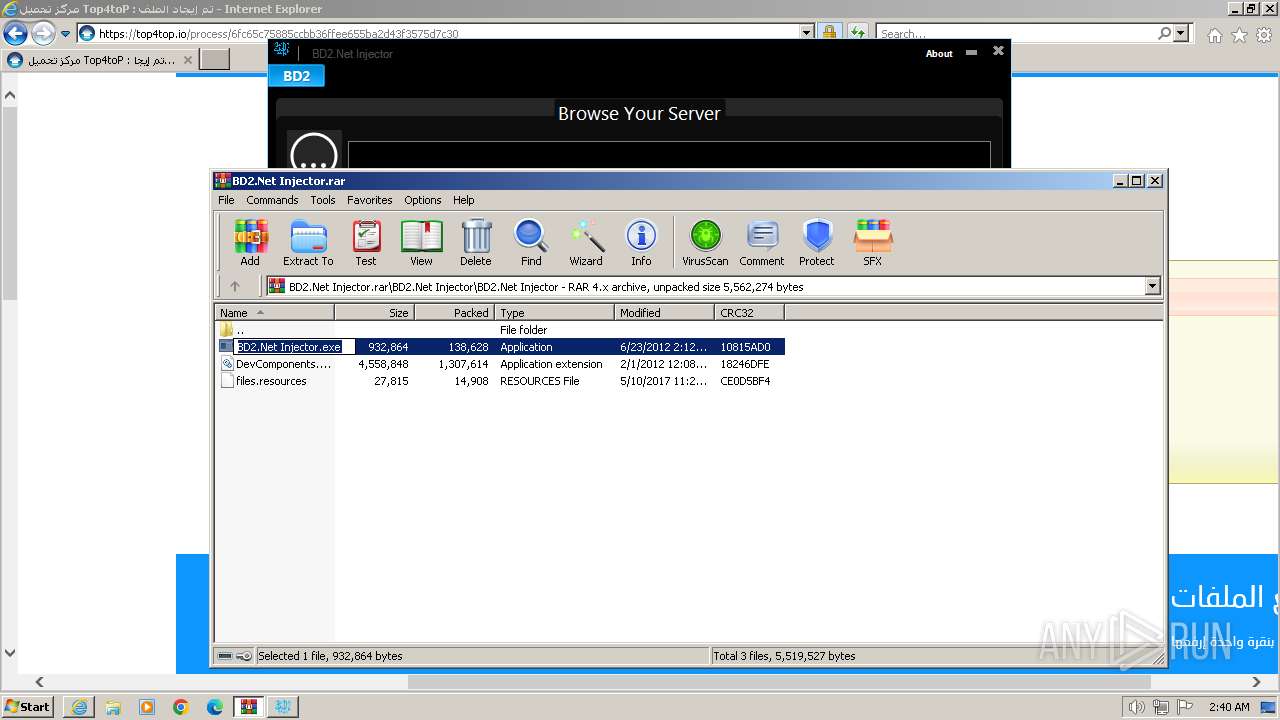Click the Extract To toolbar icon

[x=308, y=243]
